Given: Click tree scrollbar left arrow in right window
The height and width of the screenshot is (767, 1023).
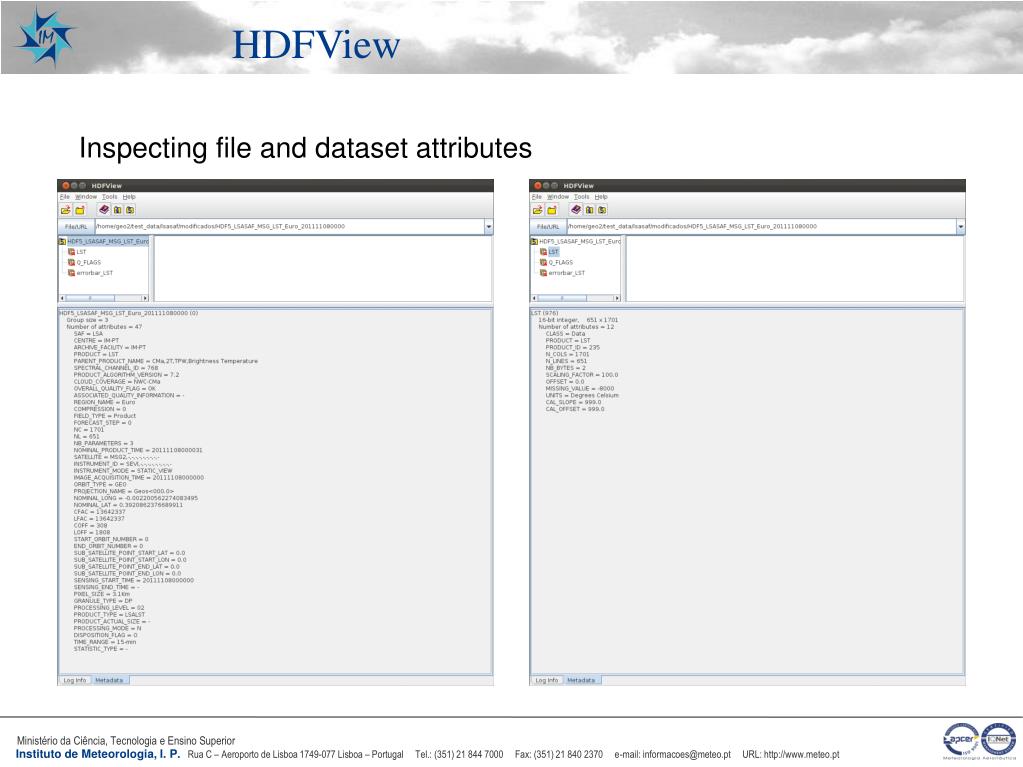Looking at the screenshot, I should tap(534, 298).
